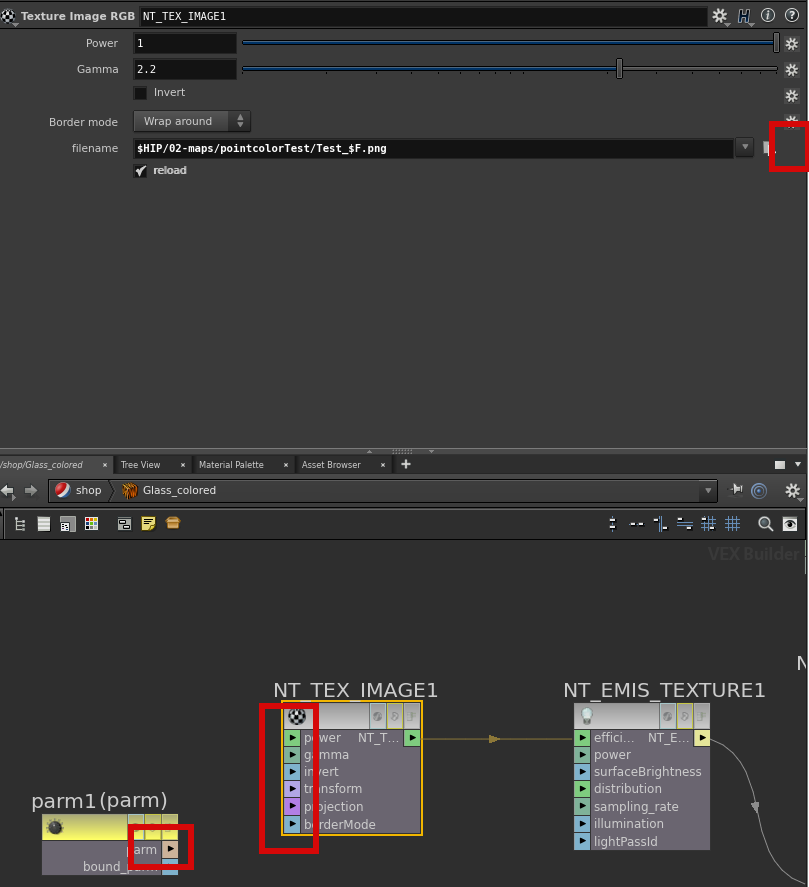Open the Invert parameter gear menu
The width and height of the screenshot is (809, 887).
(791, 96)
